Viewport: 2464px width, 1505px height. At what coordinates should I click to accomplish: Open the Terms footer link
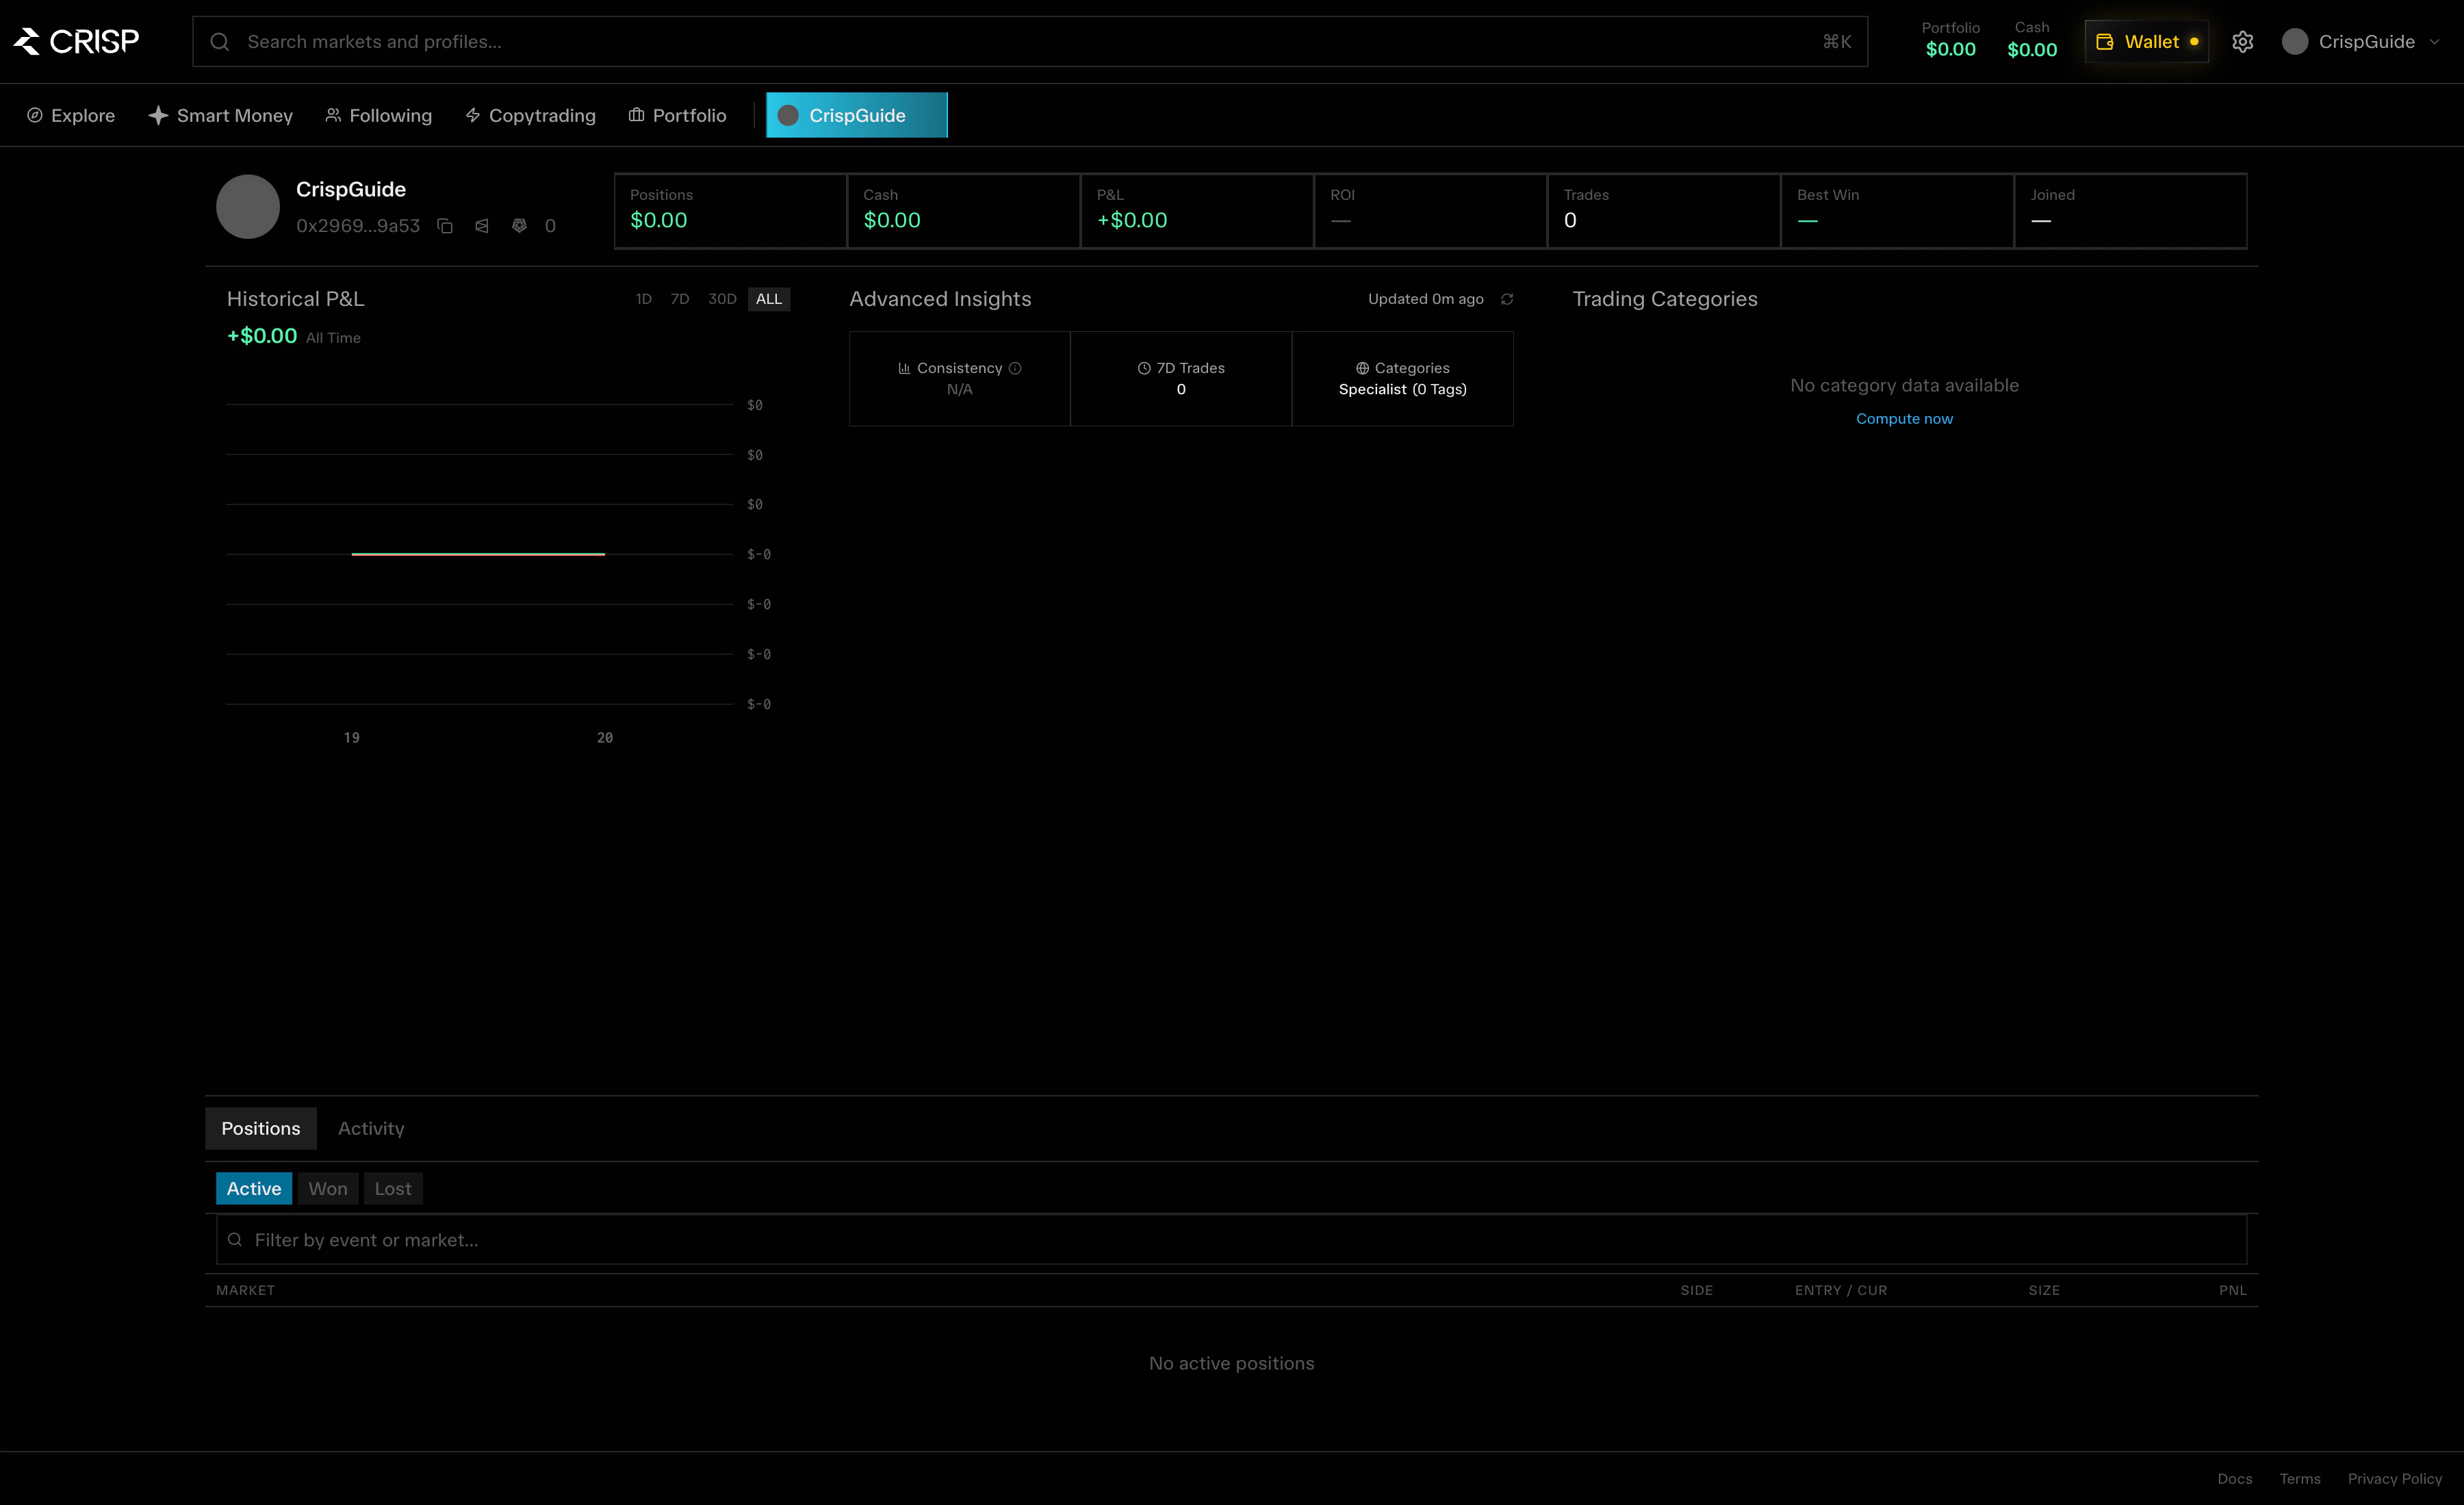coord(2300,1479)
